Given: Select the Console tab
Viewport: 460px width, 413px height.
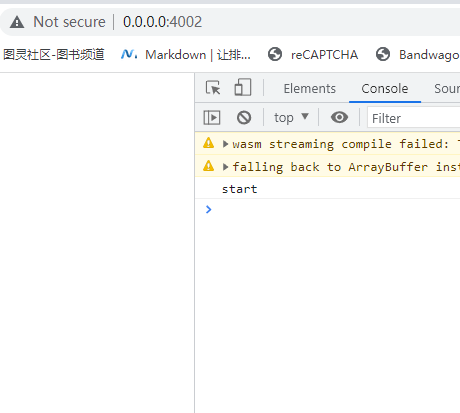Looking at the screenshot, I should pyautogui.click(x=385, y=89).
